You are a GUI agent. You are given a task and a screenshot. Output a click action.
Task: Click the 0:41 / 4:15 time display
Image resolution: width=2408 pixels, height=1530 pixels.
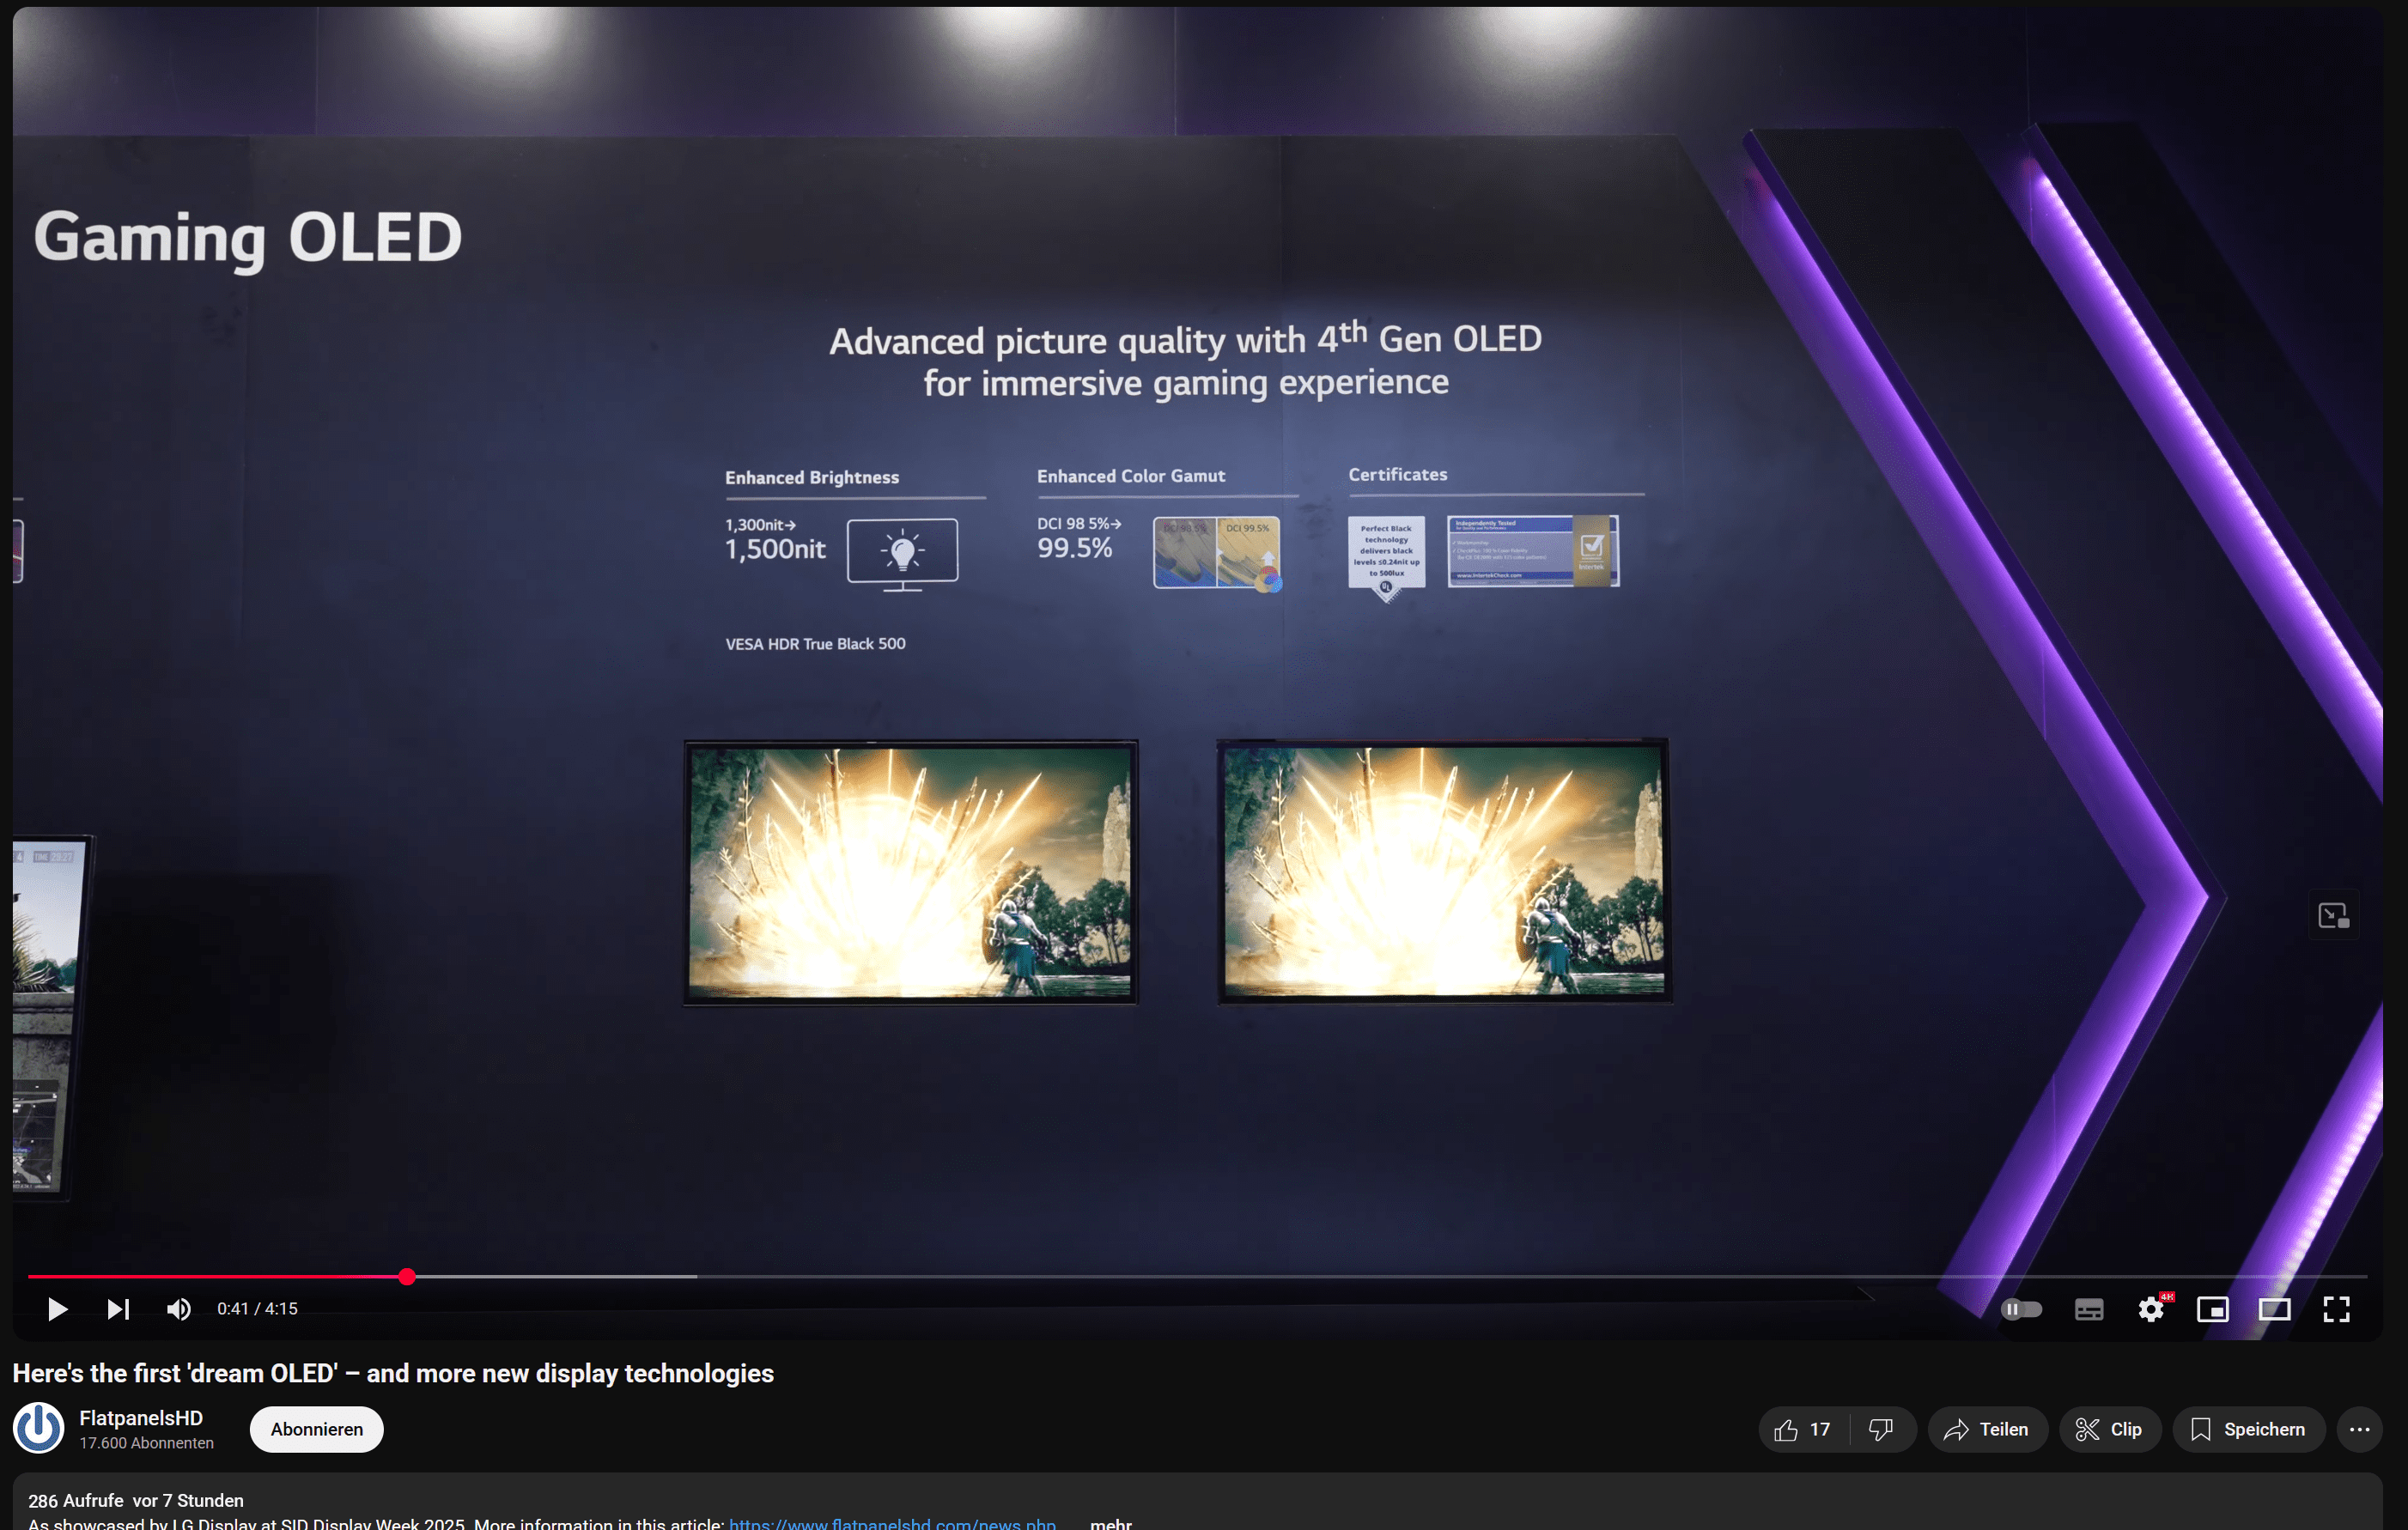(x=258, y=1309)
